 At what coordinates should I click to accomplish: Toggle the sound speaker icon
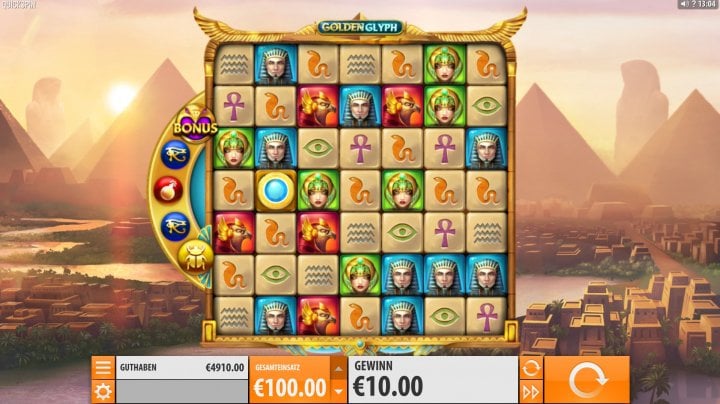[x=684, y=4]
